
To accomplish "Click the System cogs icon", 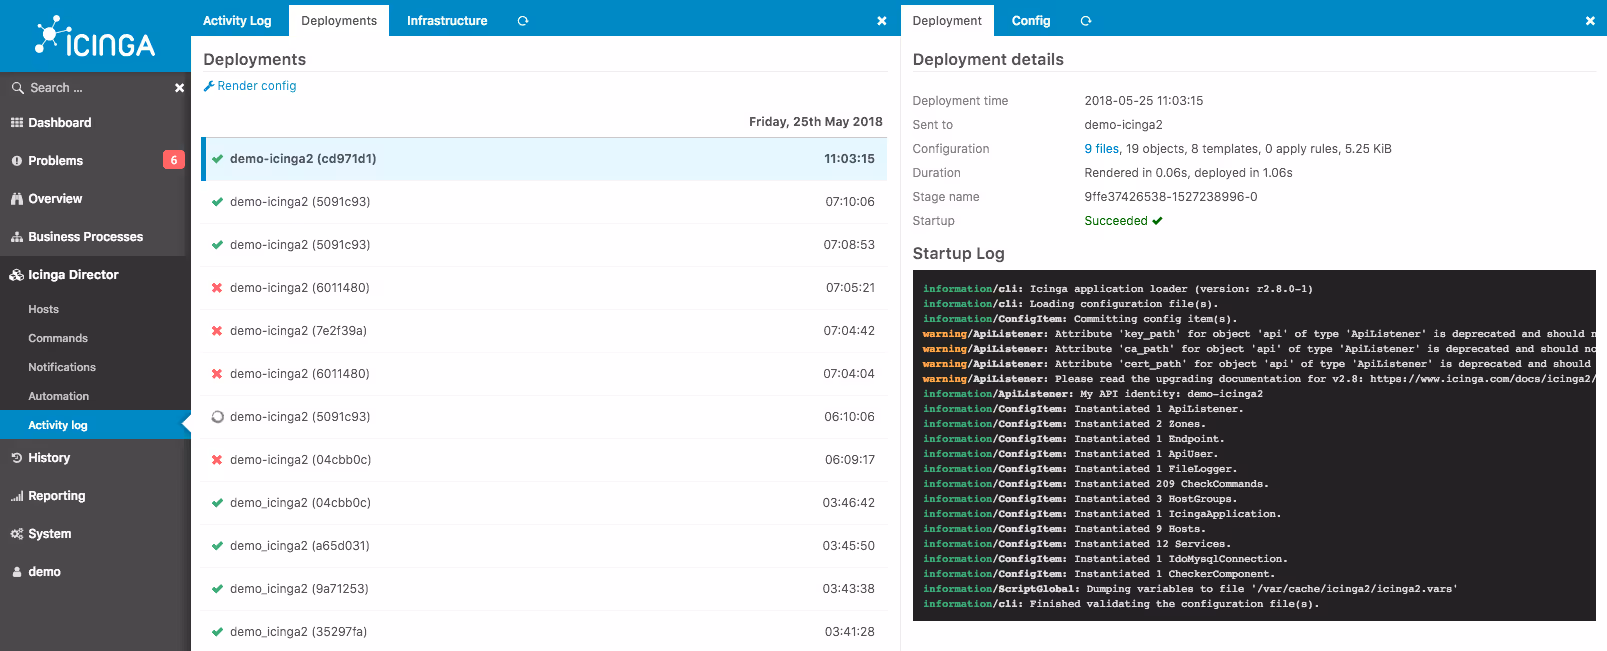I will point(17,534).
